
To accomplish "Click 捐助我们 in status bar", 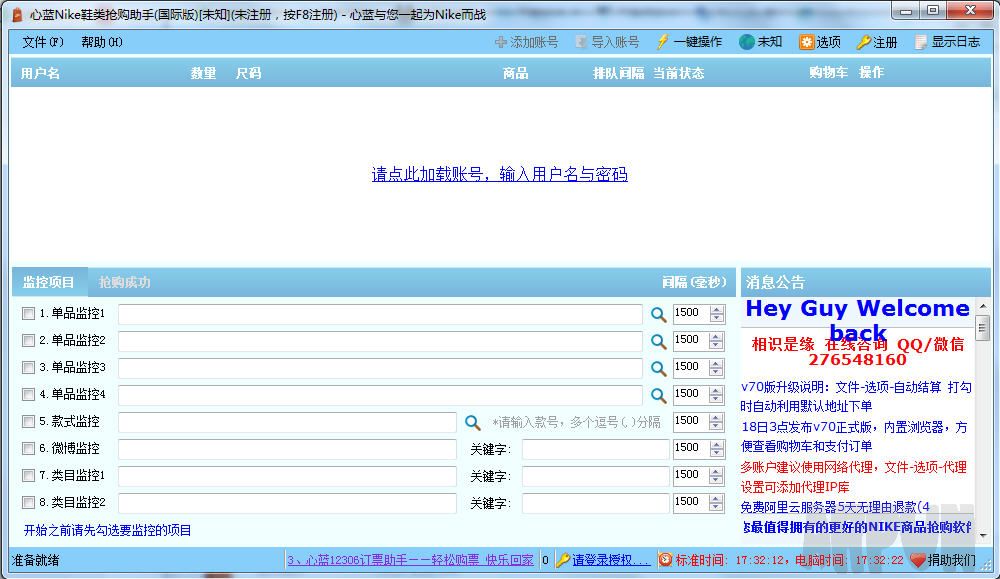I will tap(951, 560).
